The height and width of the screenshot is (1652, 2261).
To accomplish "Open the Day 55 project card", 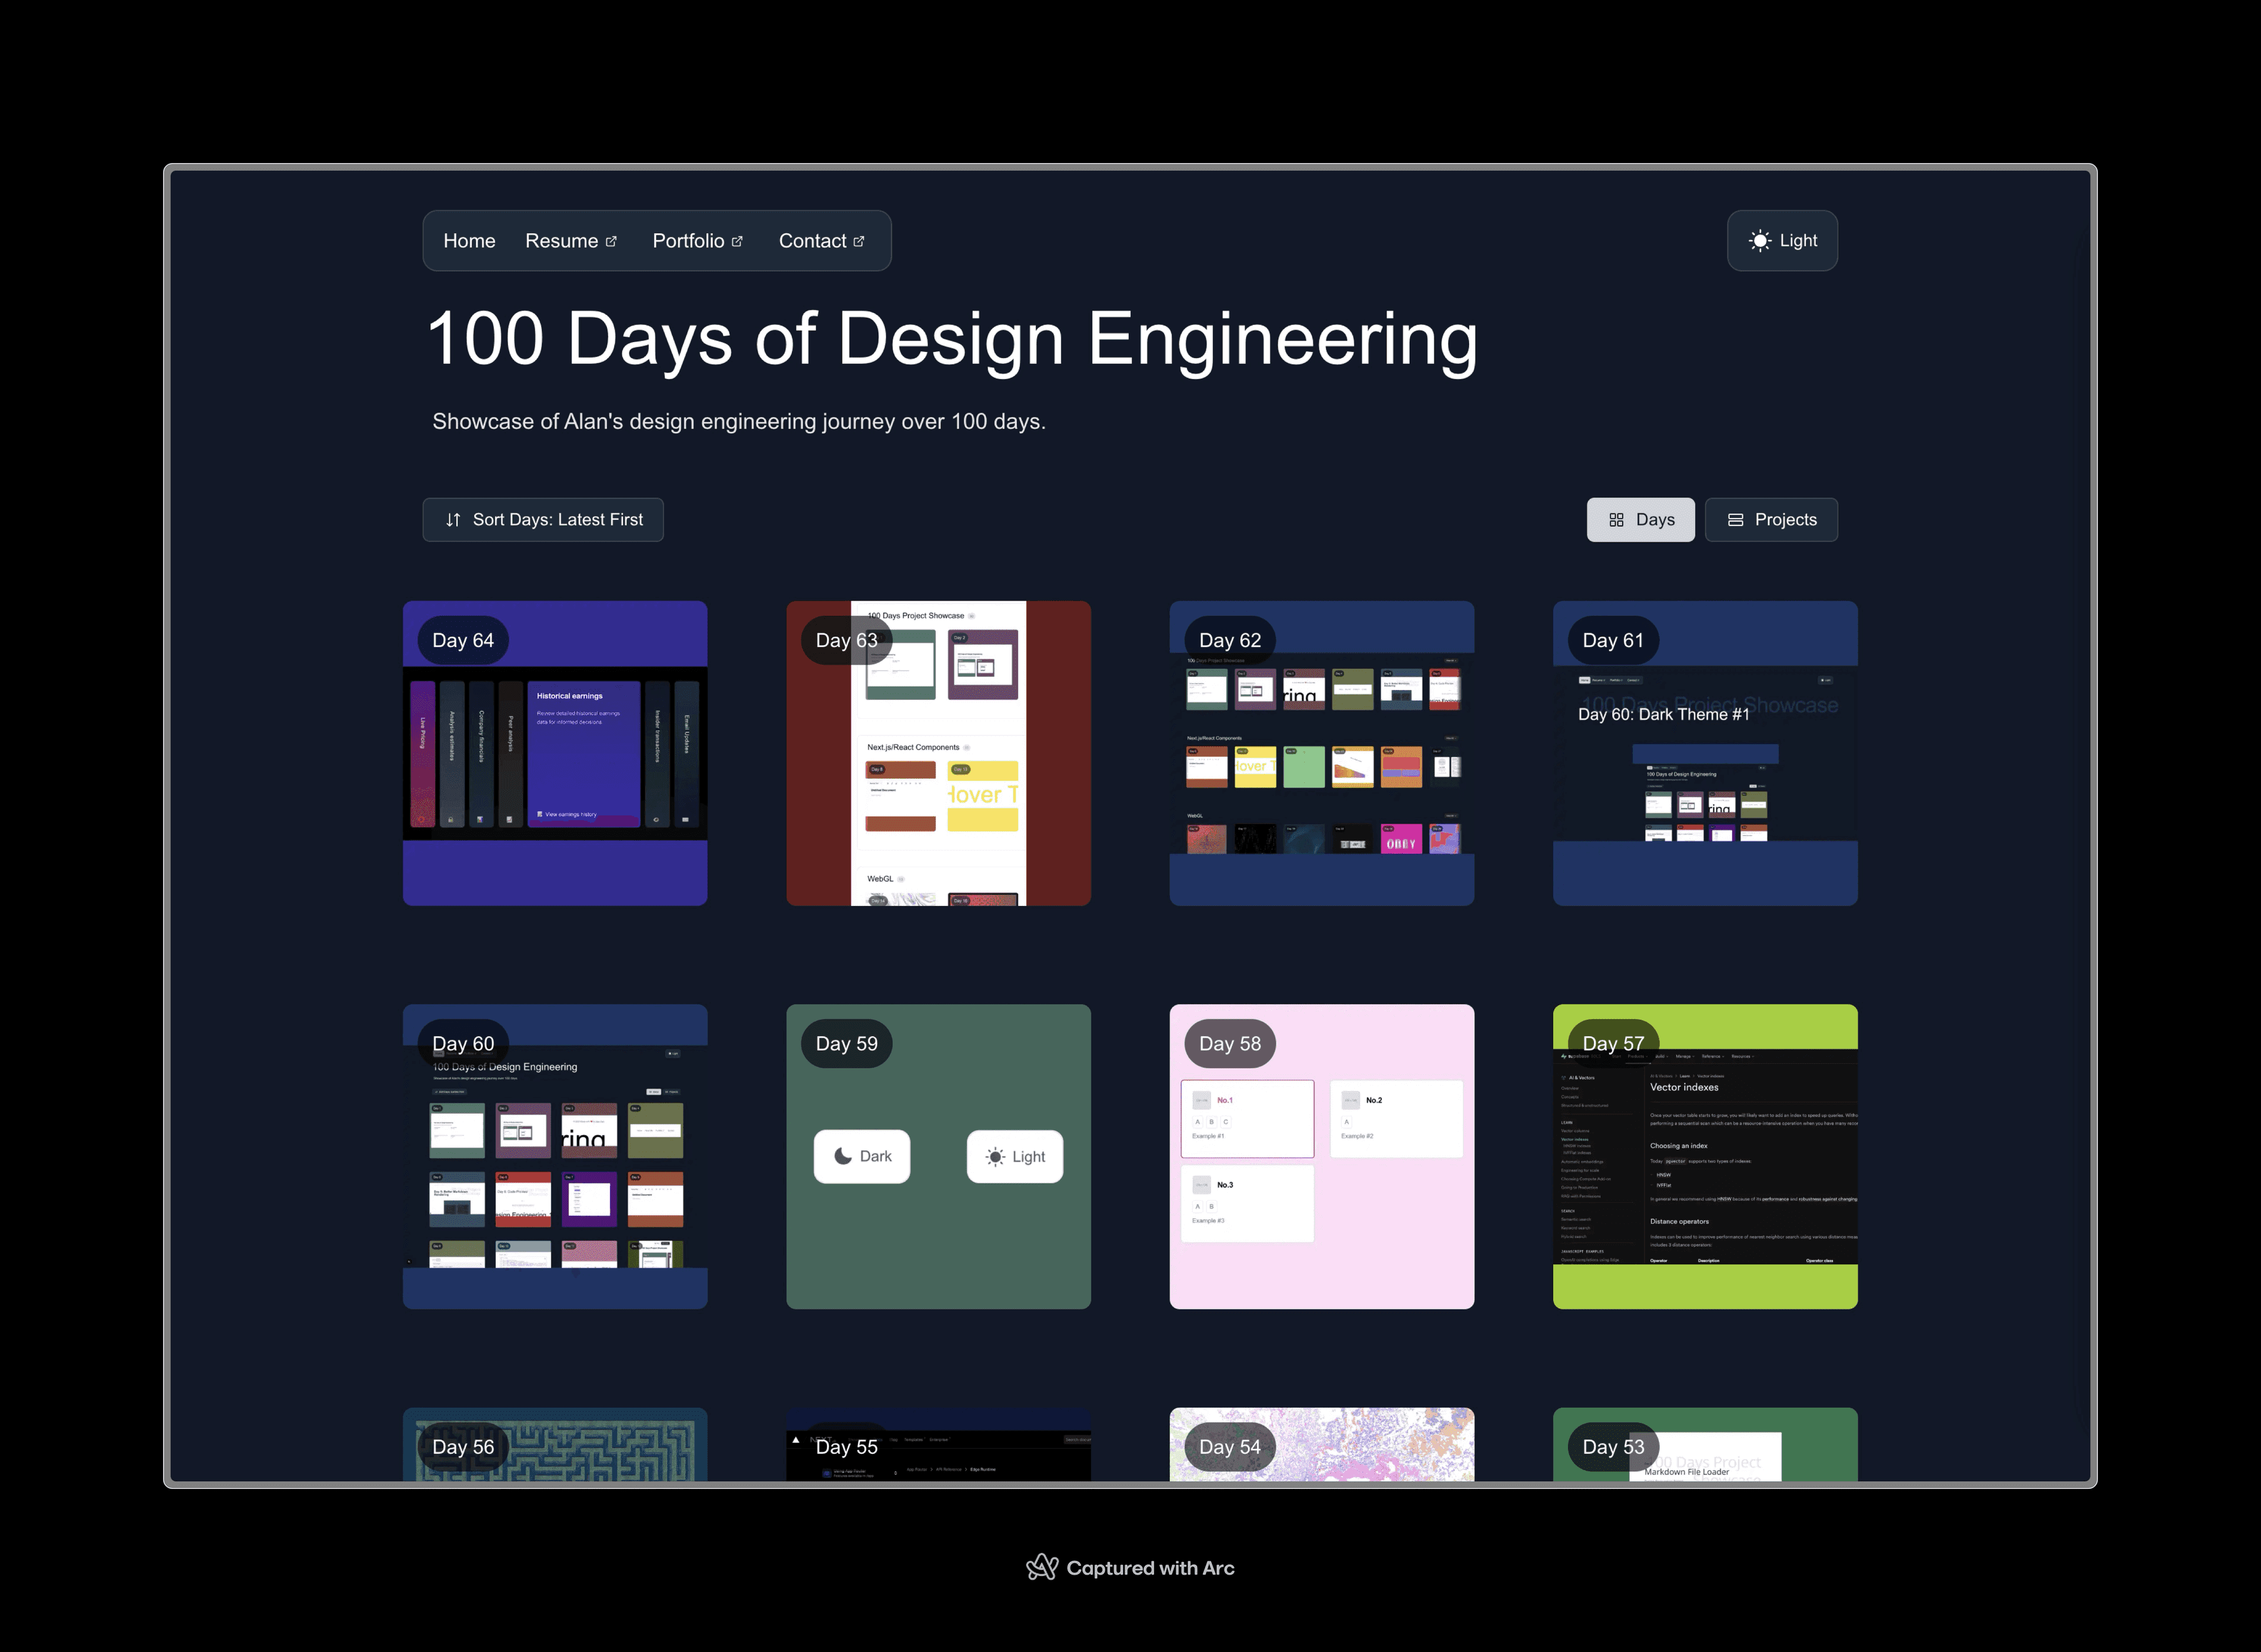I will coord(938,1445).
